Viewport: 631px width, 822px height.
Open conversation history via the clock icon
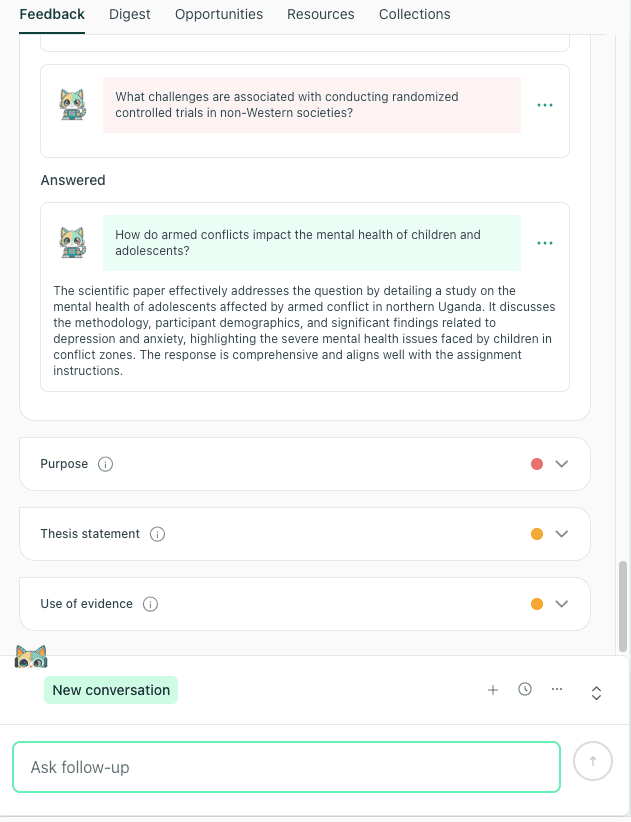[x=525, y=689]
